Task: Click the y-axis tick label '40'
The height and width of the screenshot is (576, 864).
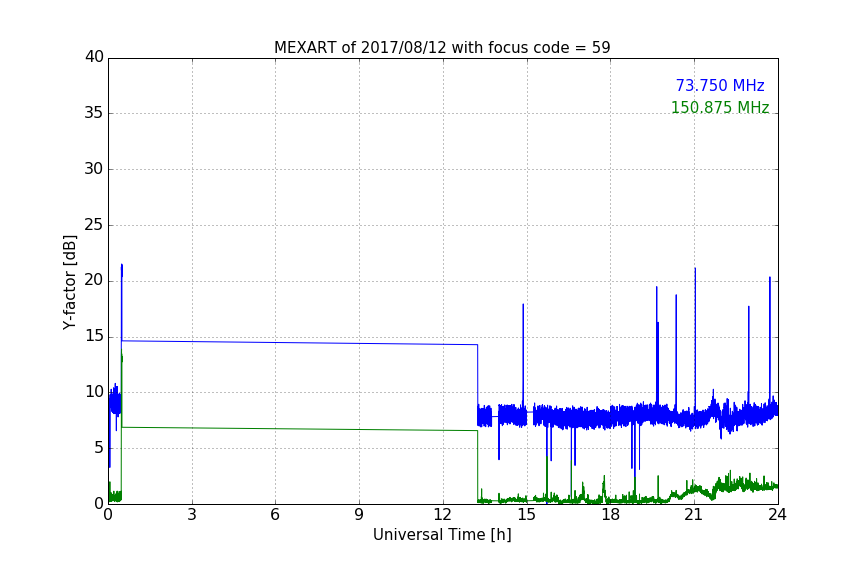Action: (x=94, y=57)
